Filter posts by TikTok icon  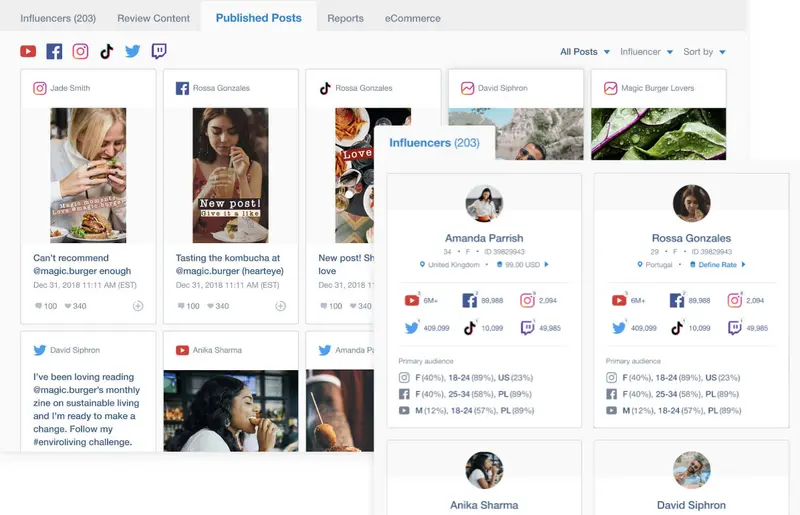(x=106, y=52)
